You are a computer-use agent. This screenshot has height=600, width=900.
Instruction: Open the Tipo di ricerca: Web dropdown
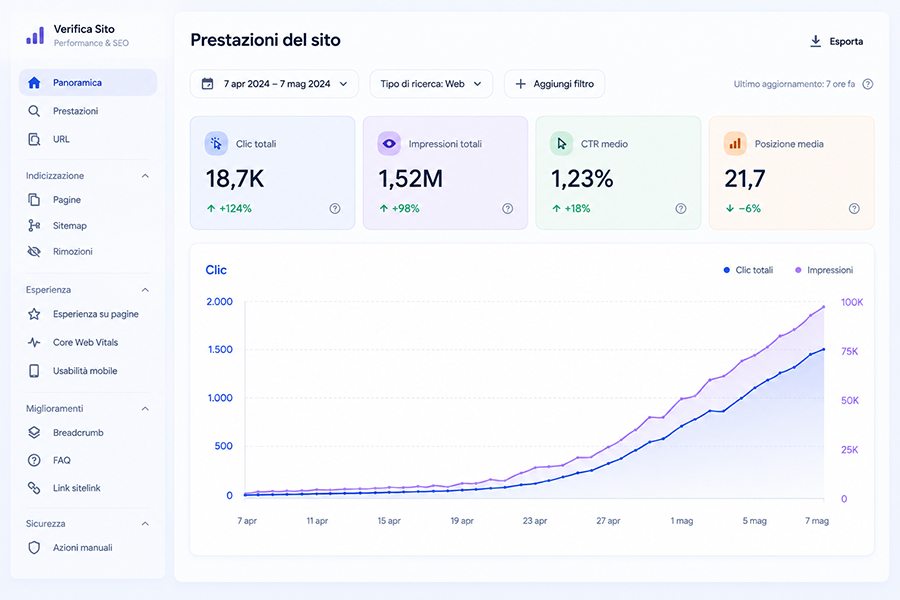[x=431, y=84]
